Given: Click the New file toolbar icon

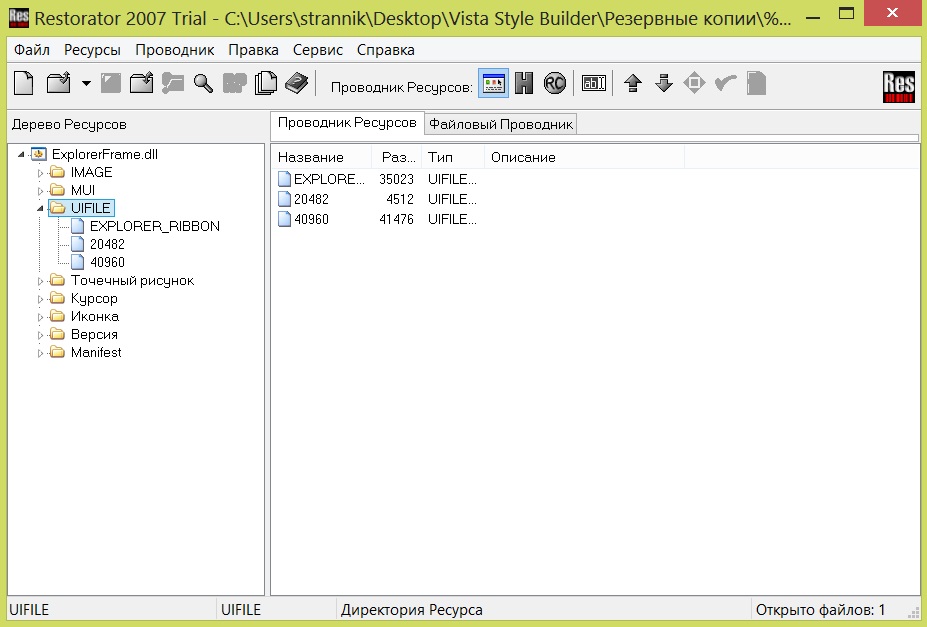Looking at the screenshot, I should pos(23,84).
